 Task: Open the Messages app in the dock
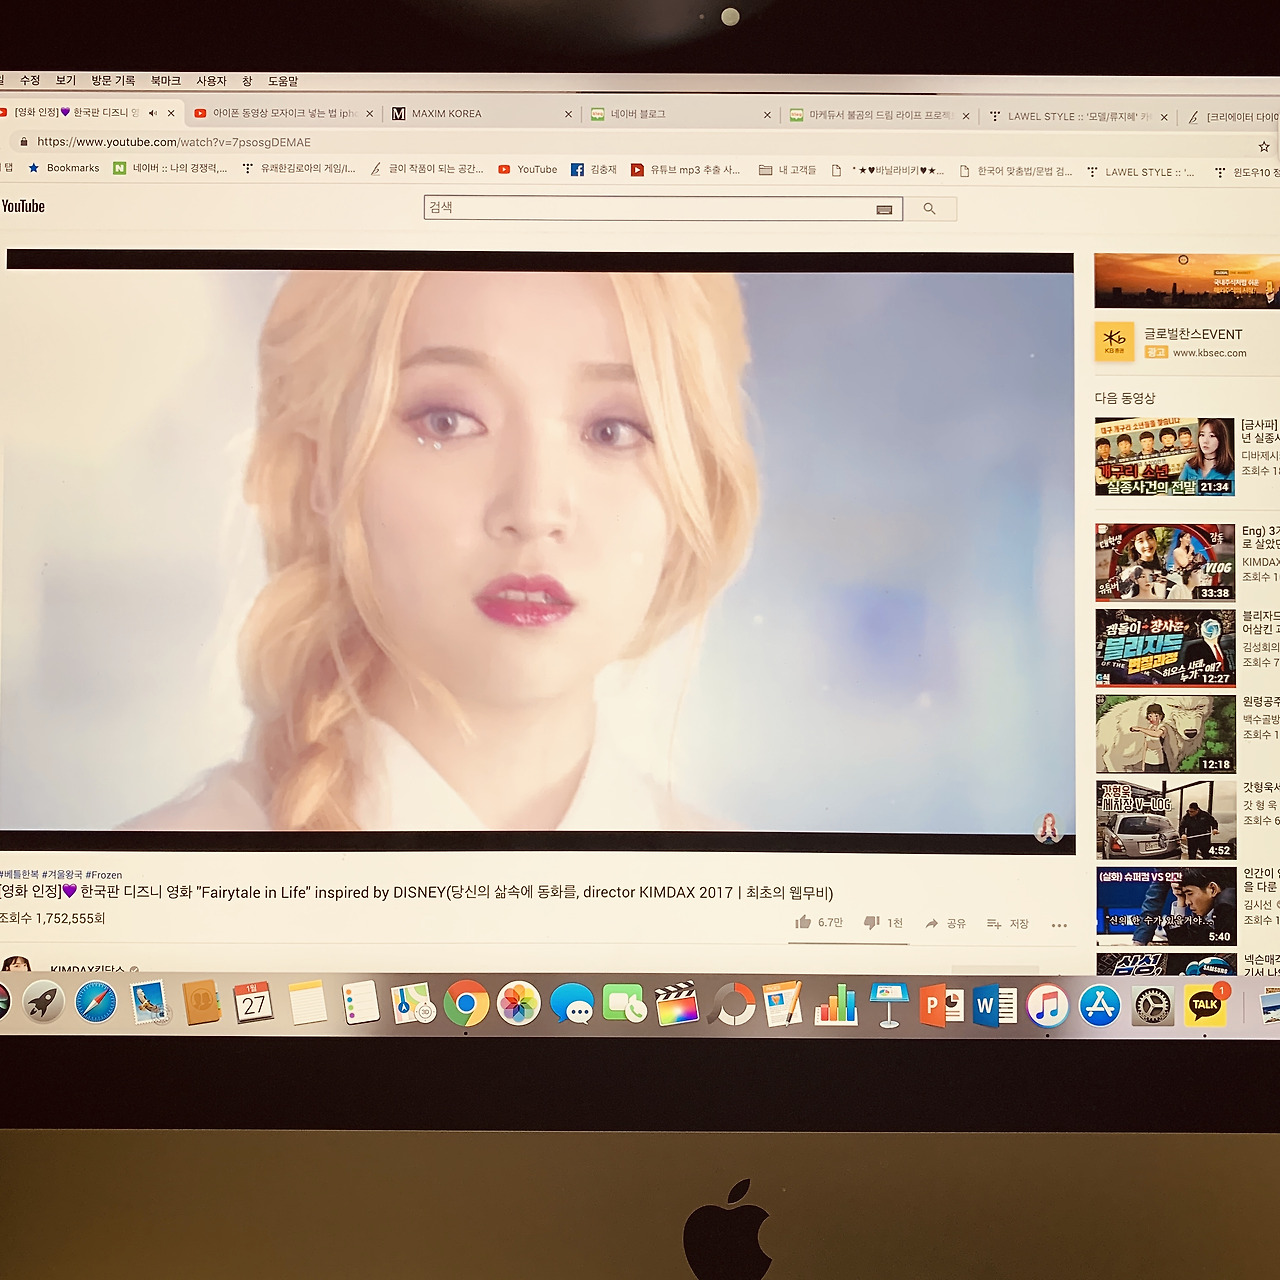click(572, 1005)
